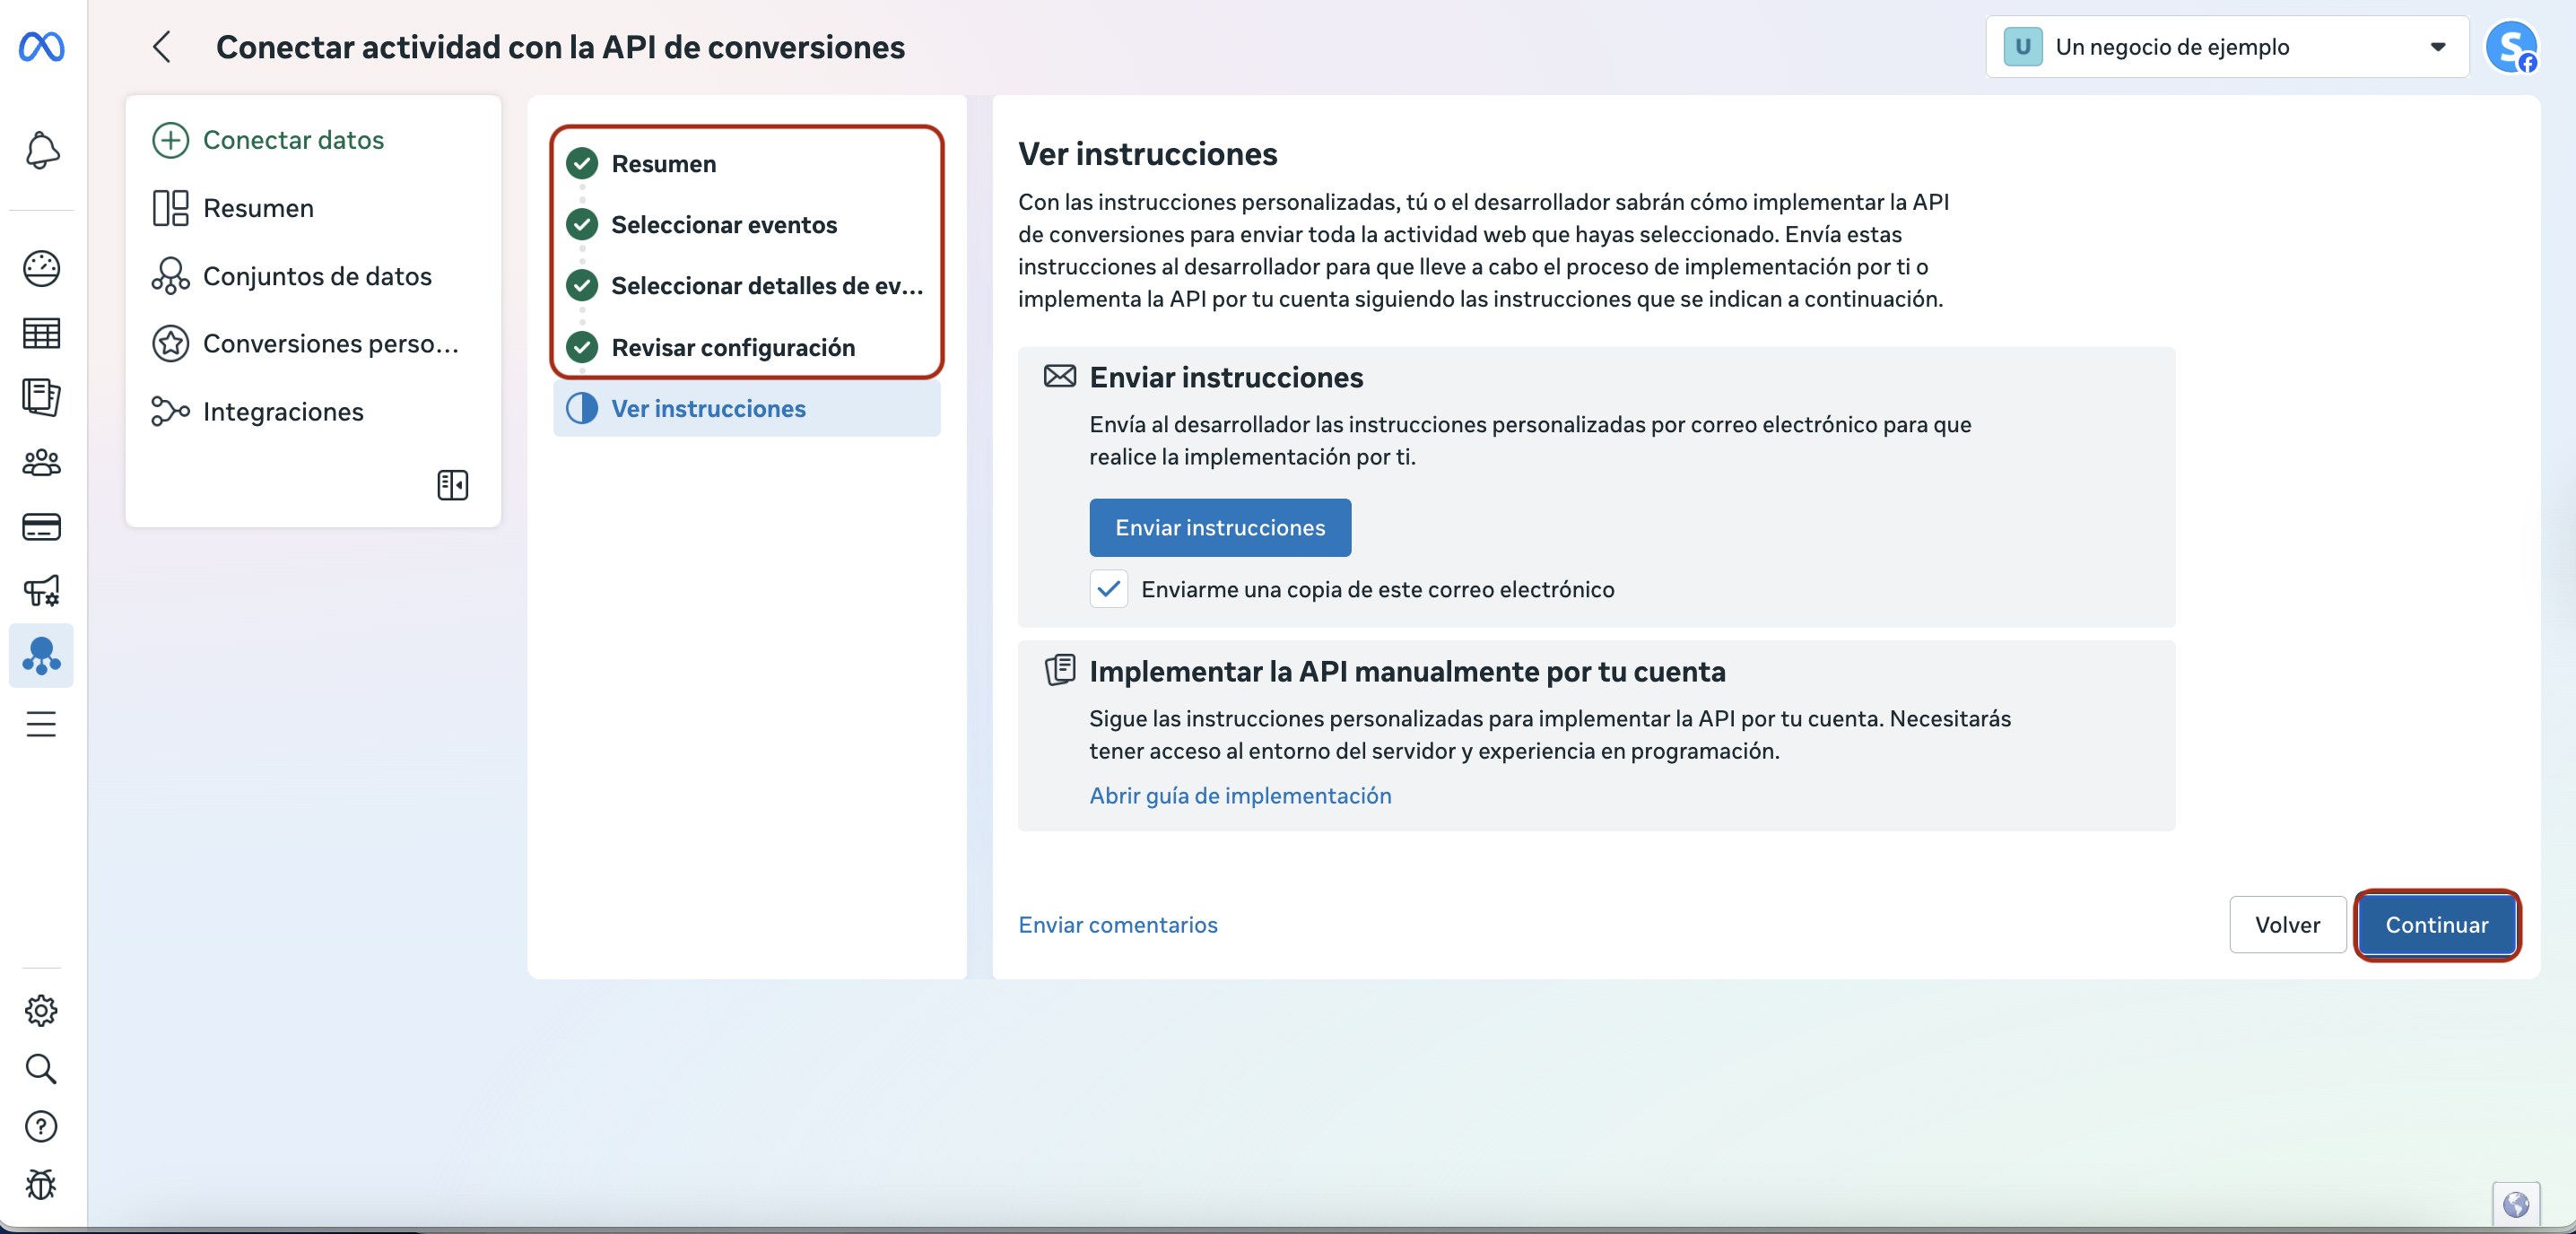2576x1234 pixels.
Task: Toggle 'Enviarme una copia' checkbox
Action: point(1108,589)
